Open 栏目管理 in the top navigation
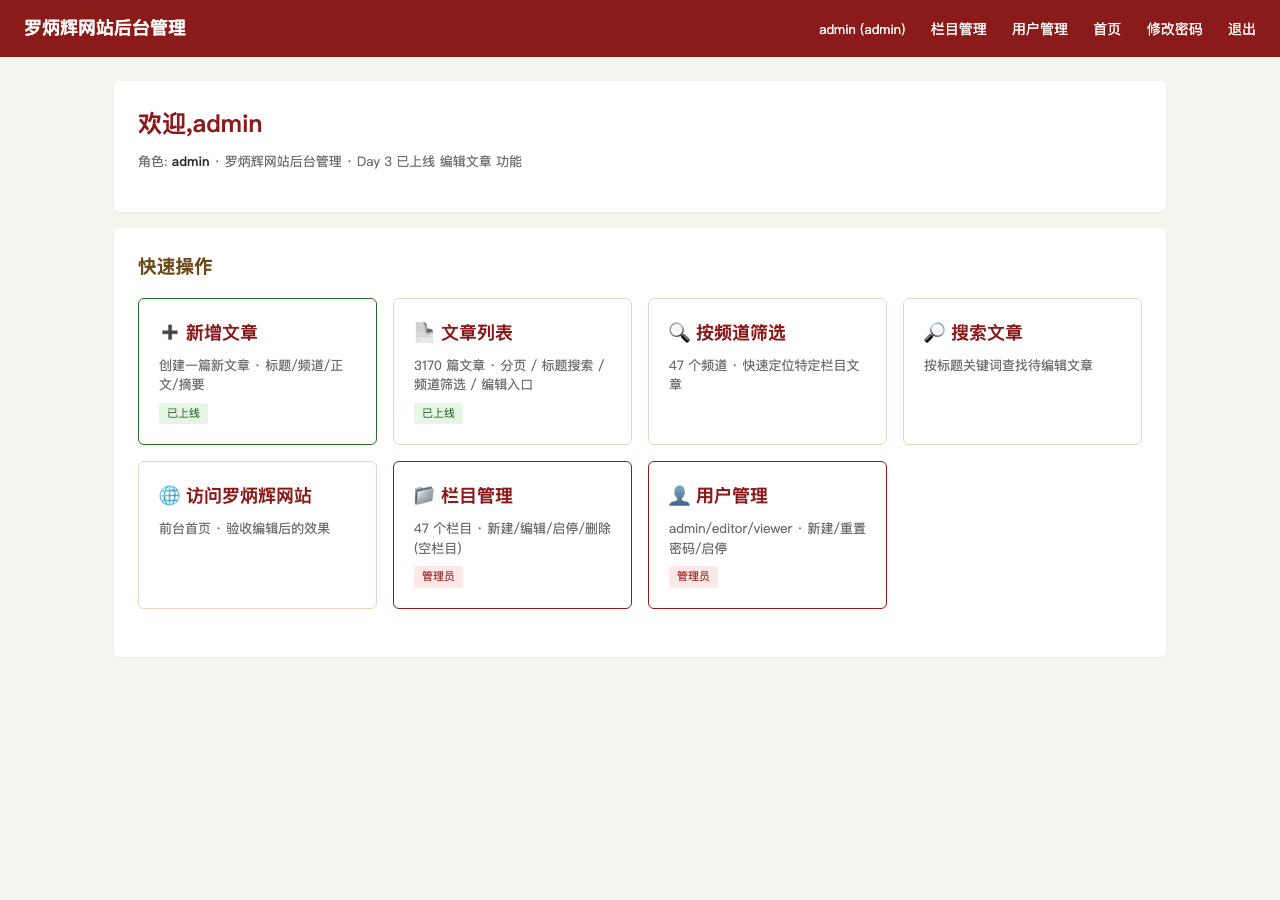Viewport: 1280px width, 900px height. [959, 29]
